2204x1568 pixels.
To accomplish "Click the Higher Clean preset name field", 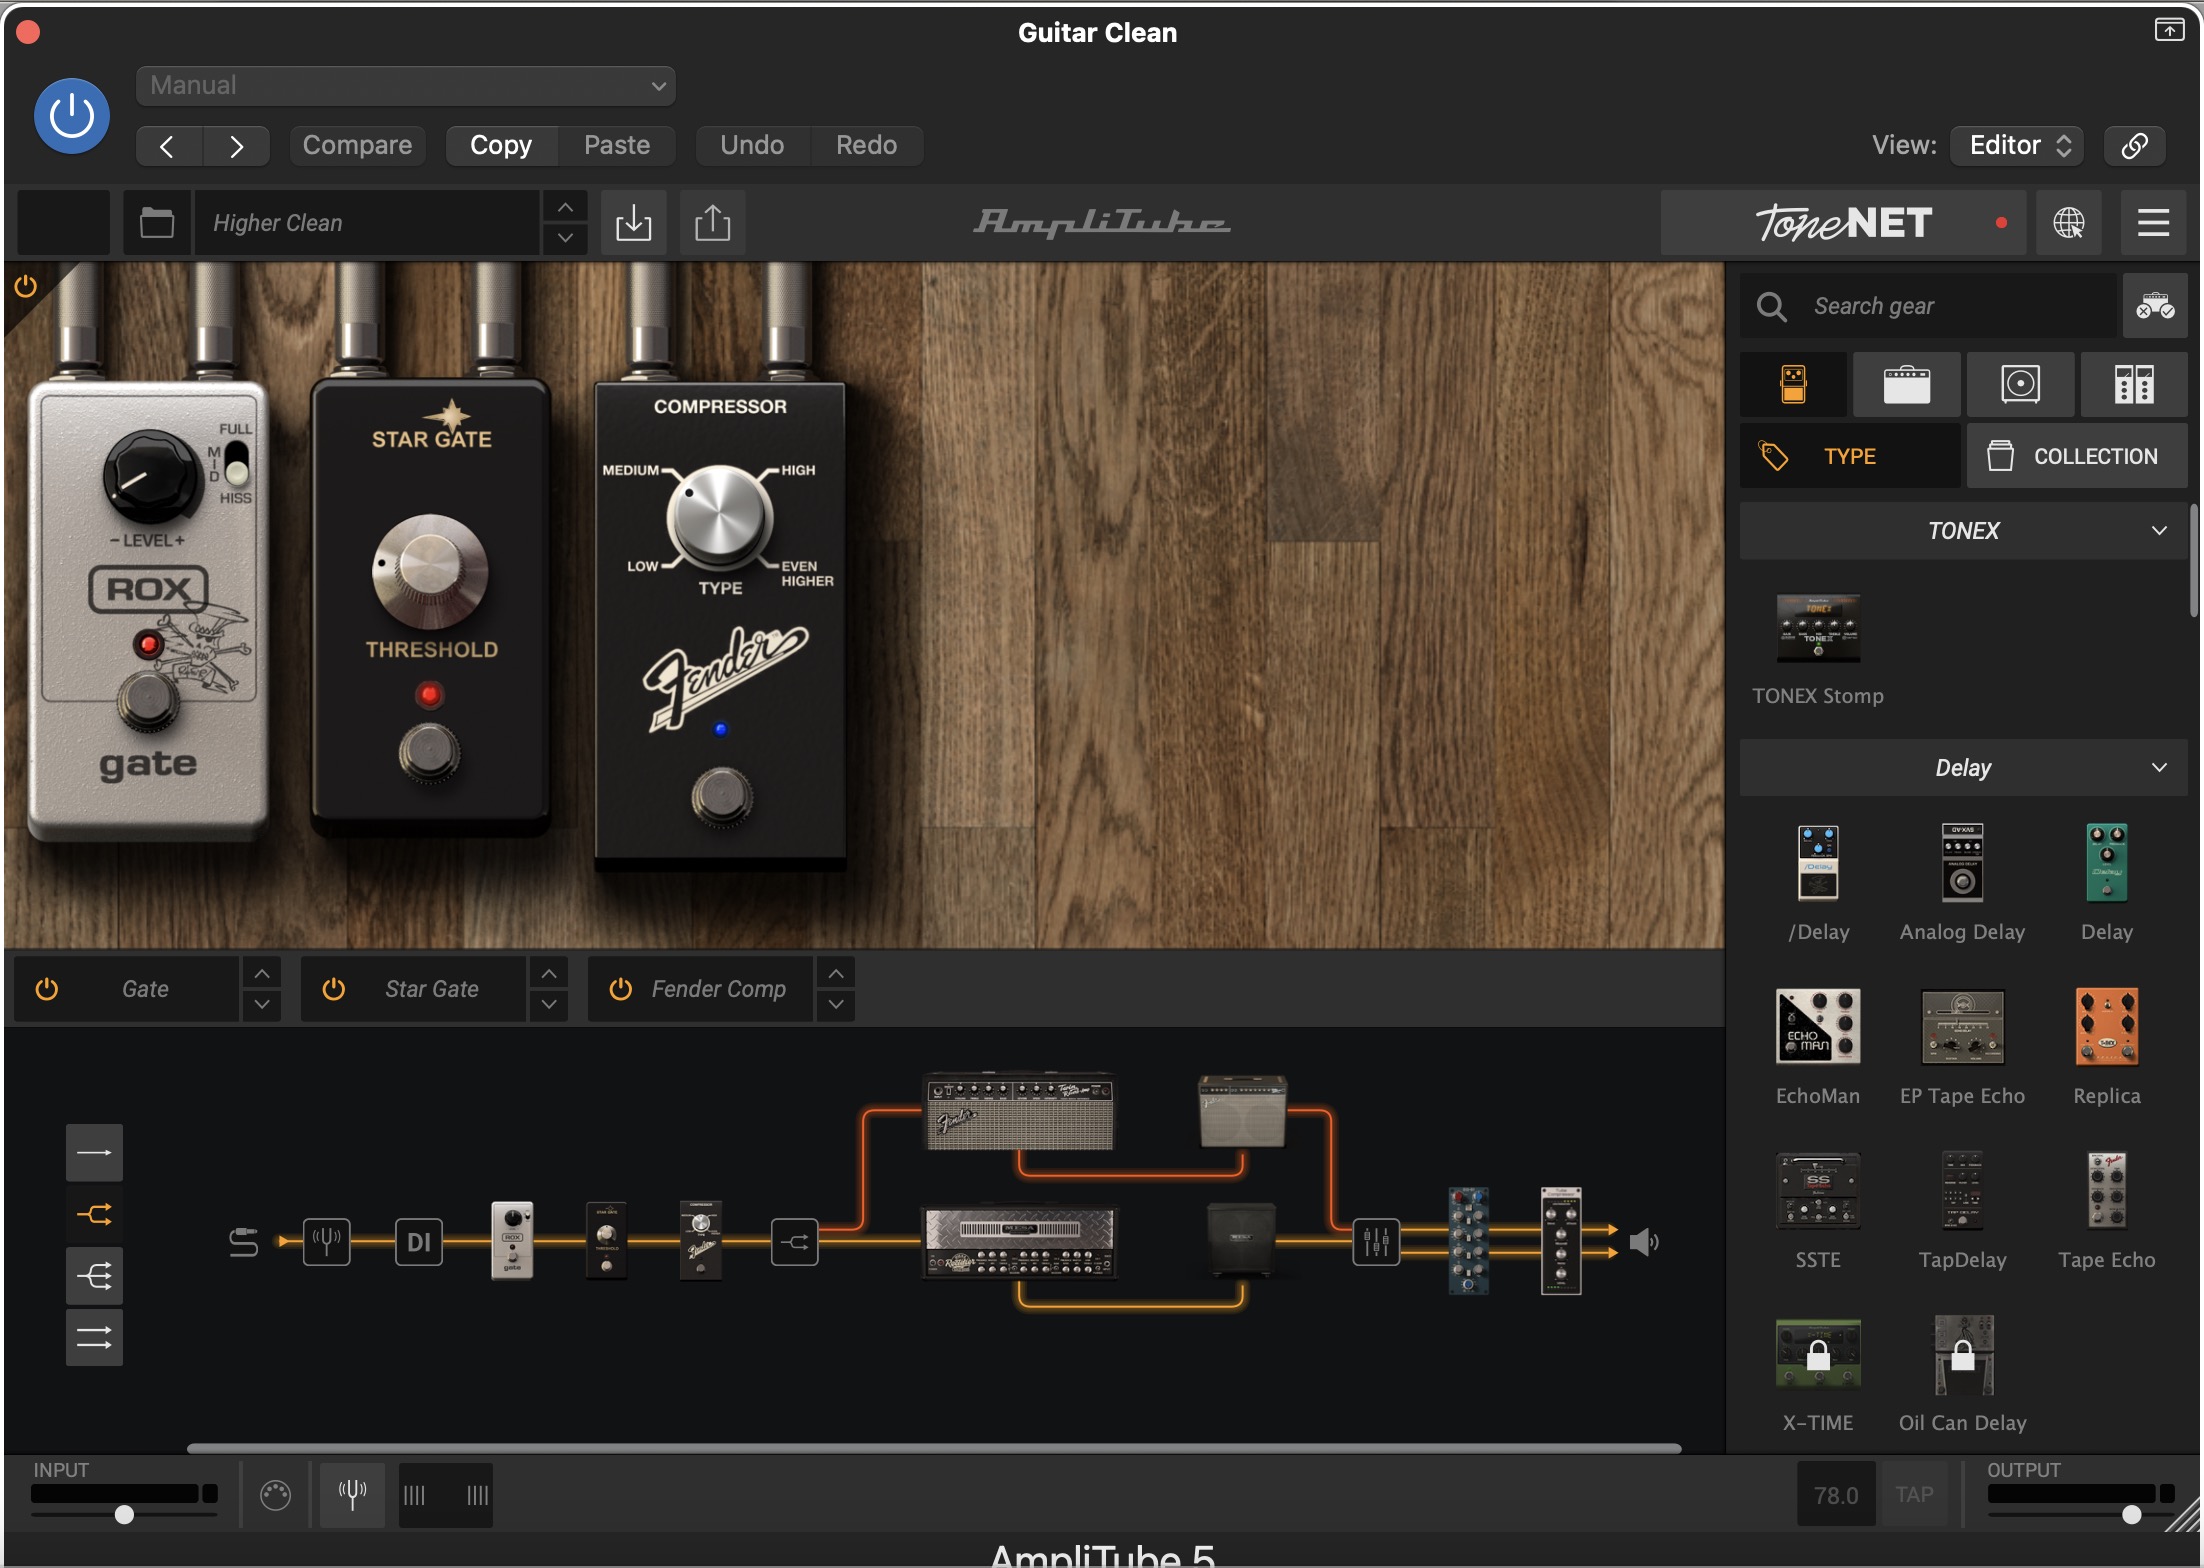I will pos(367,223).
